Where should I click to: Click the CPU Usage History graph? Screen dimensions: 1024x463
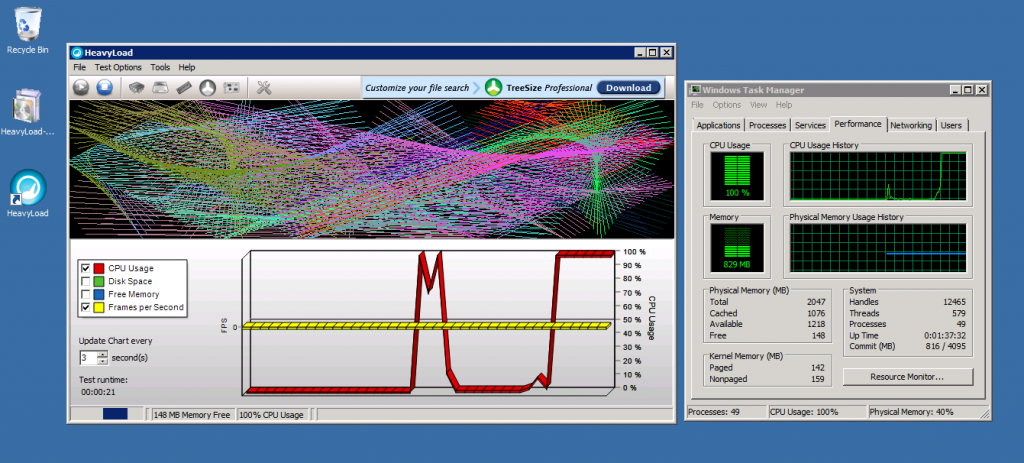click(x=878, y=176)
